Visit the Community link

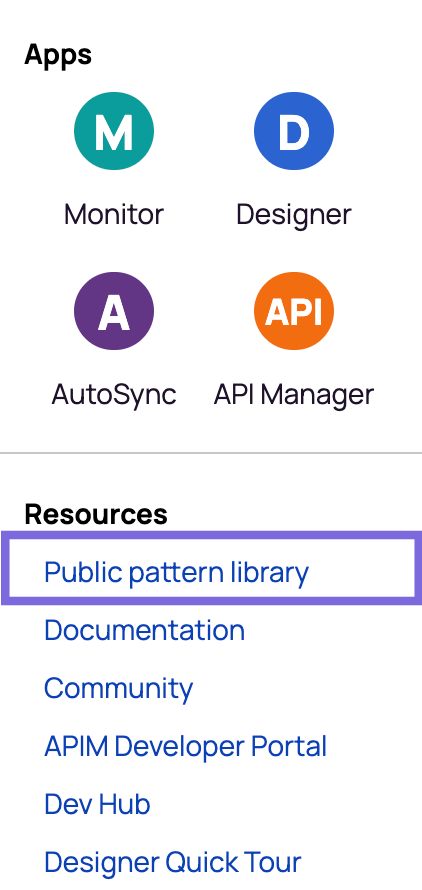tap(119, 689)
